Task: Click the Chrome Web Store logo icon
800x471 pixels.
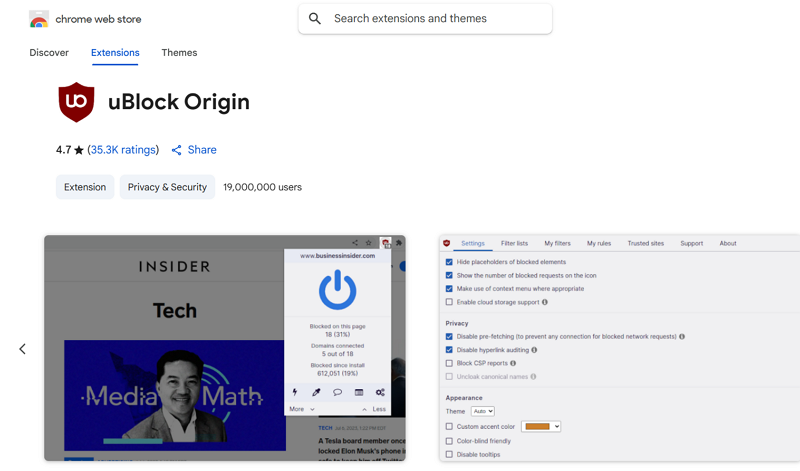Action: pos(39,19)
